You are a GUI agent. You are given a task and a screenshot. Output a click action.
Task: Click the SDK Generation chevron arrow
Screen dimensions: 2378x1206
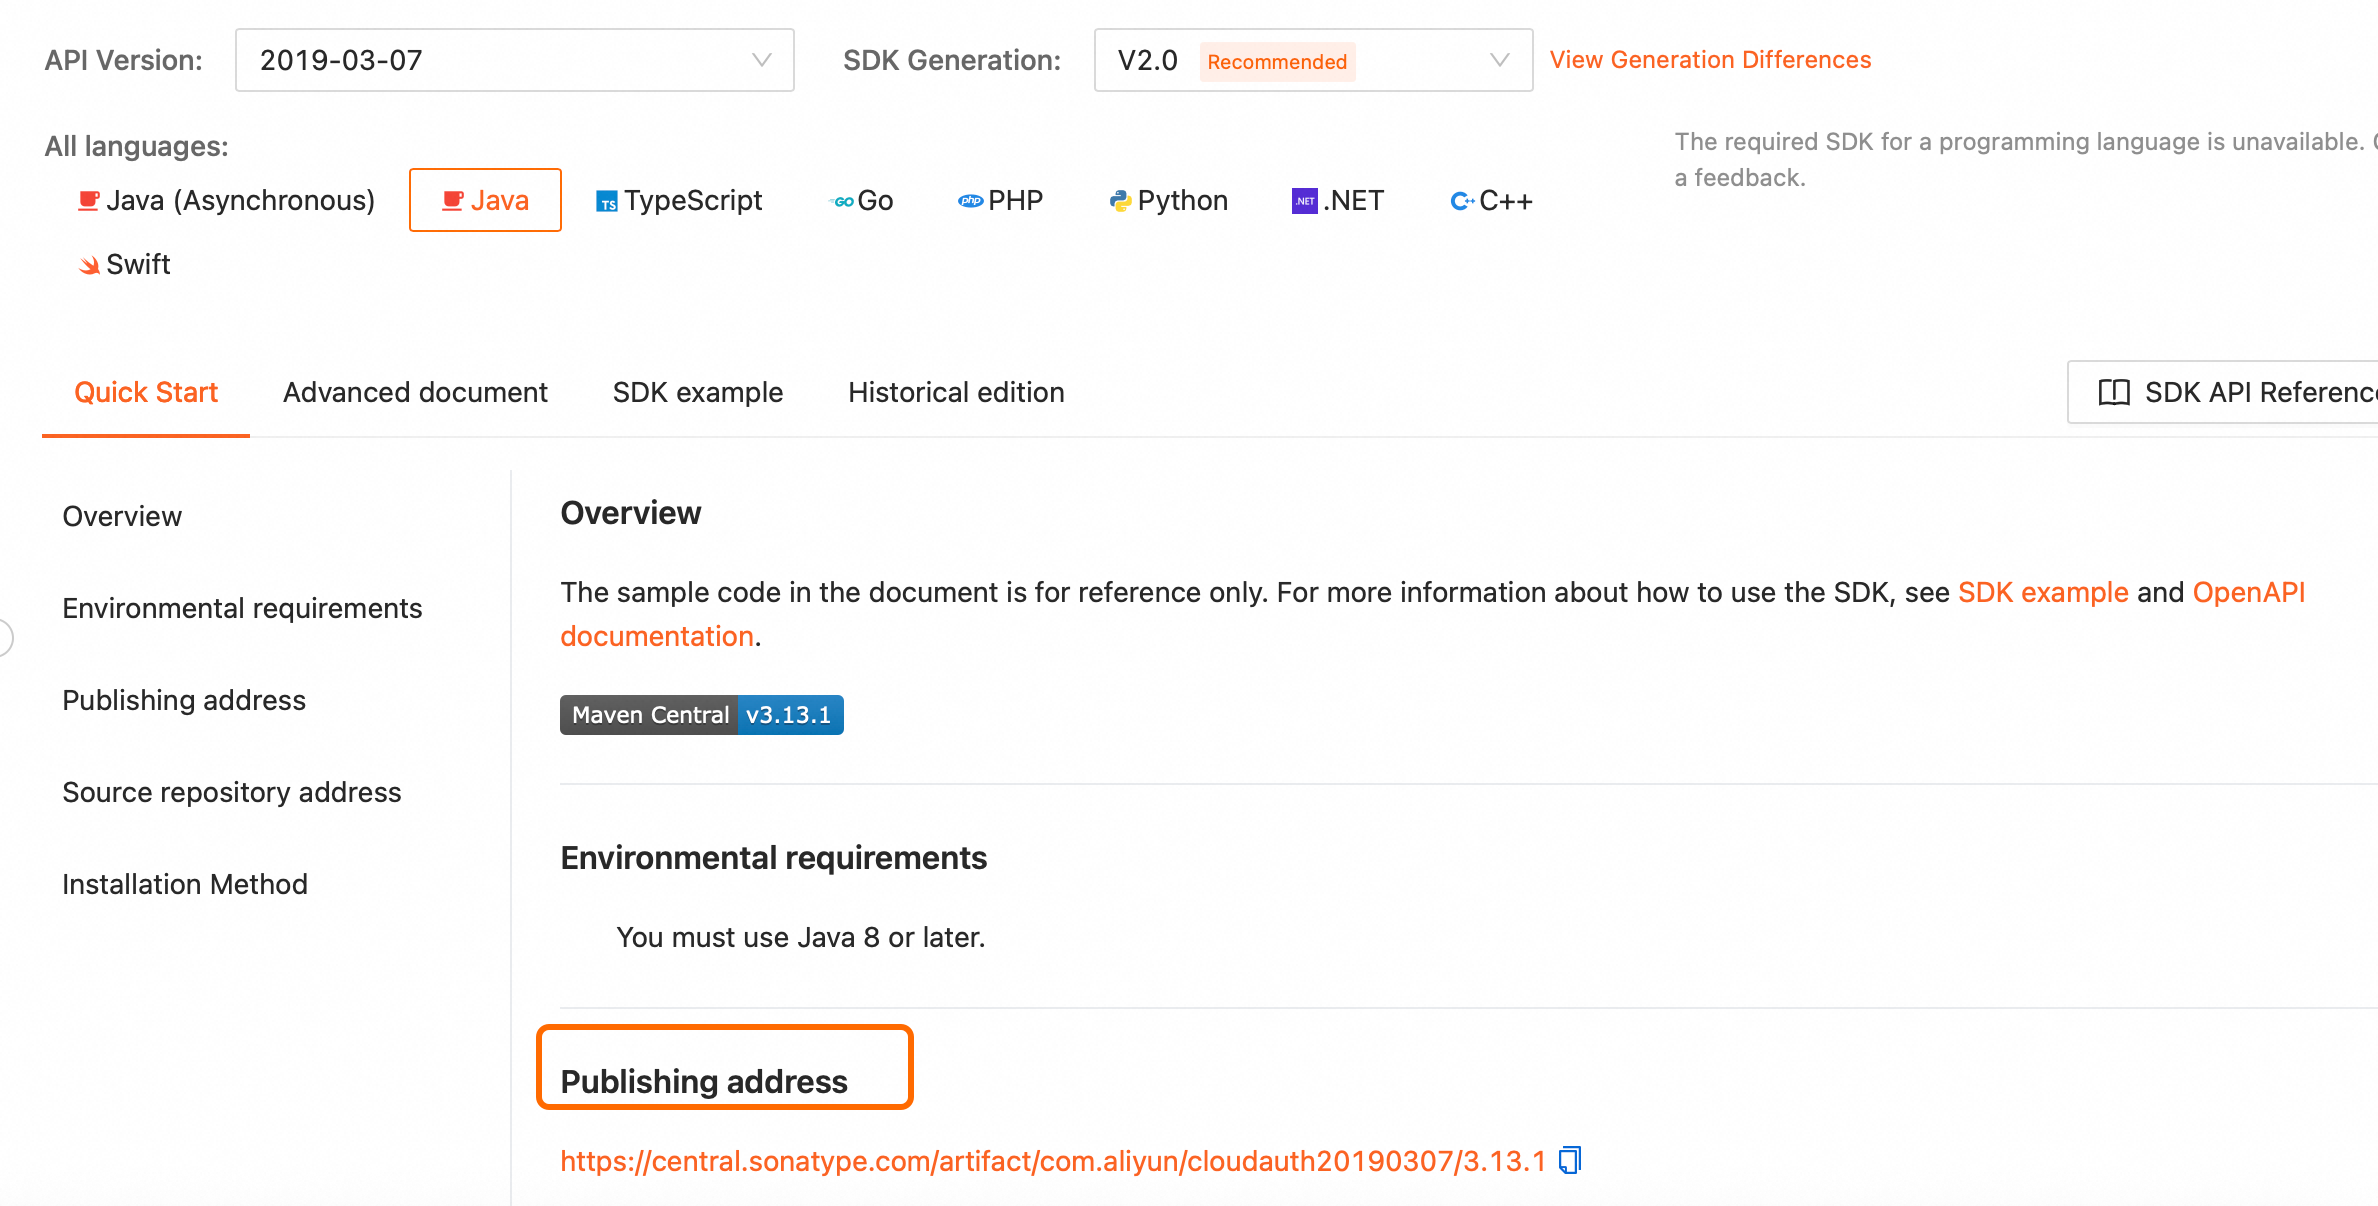click(x=1500, y=60)
